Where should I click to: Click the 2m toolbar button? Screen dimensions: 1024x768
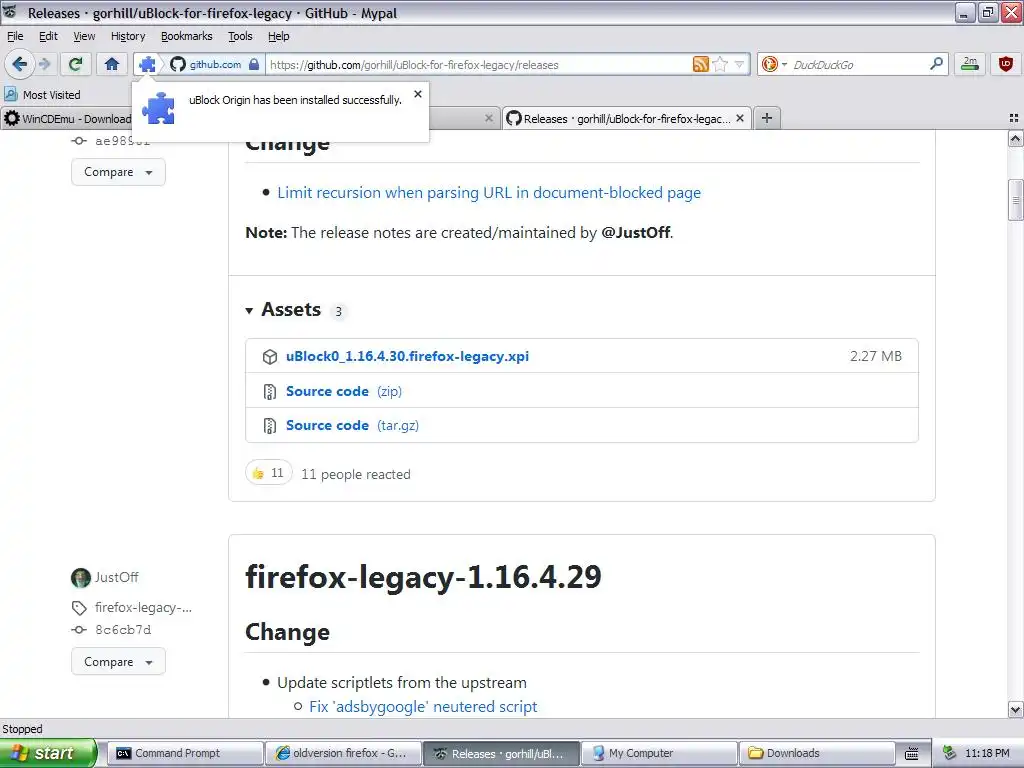click(970, 64)
